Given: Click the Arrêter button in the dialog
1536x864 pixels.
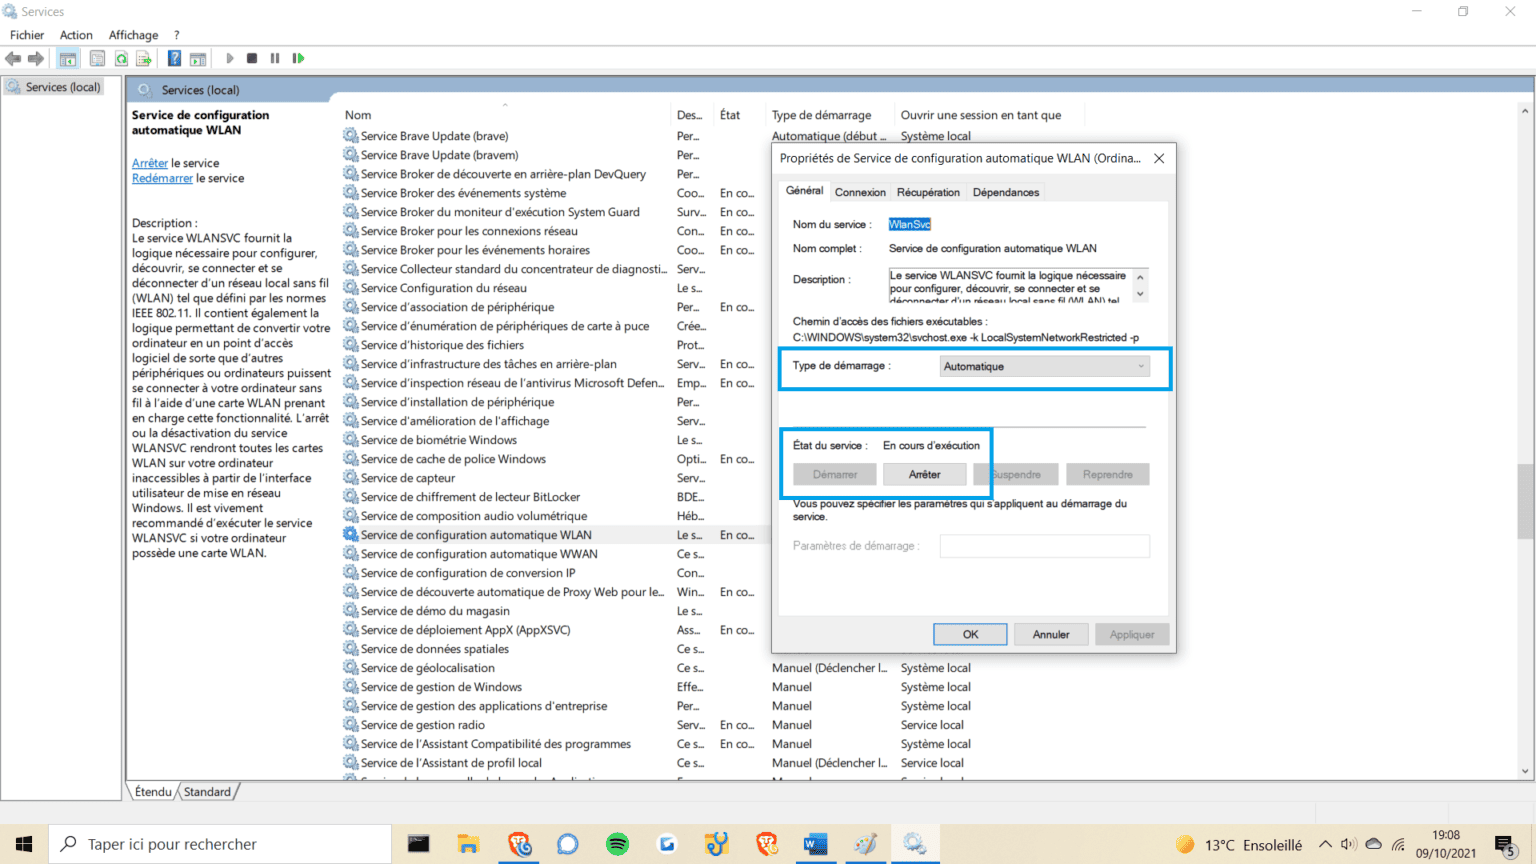Looking at the screenshot, I should 924,474.
